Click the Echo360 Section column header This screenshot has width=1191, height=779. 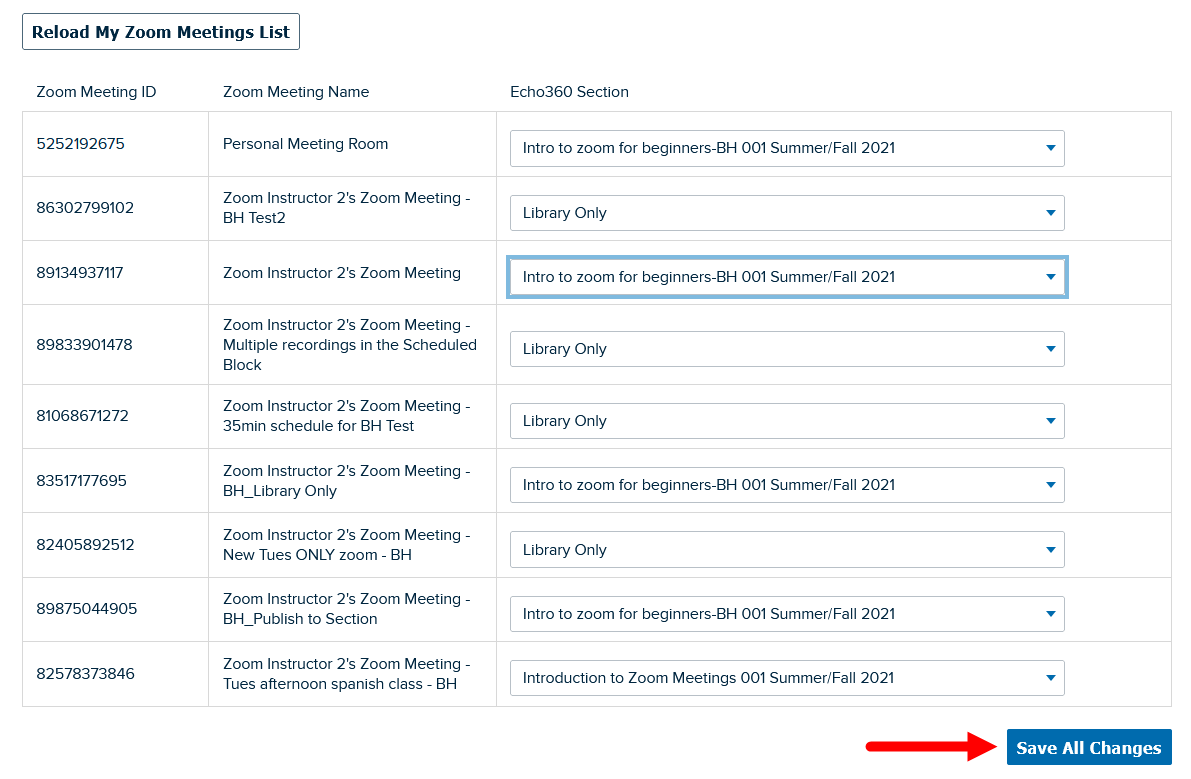click(x=569, y=91)
